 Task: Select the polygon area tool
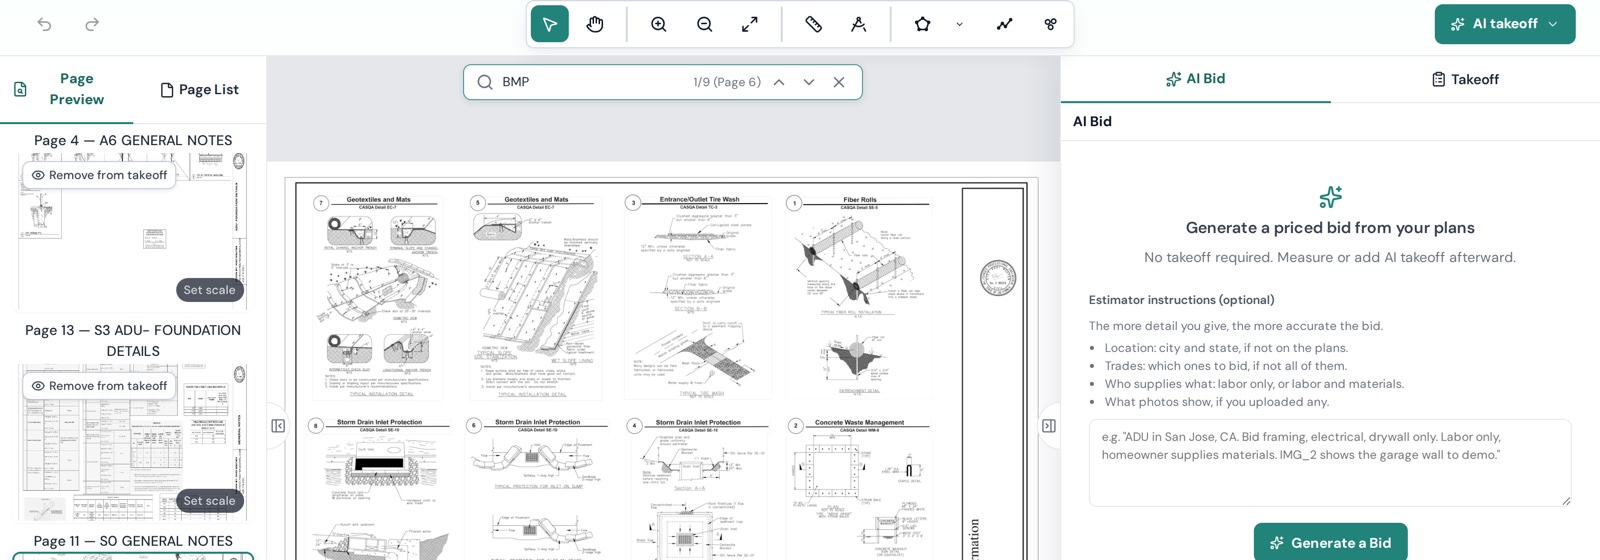(923, 24)
